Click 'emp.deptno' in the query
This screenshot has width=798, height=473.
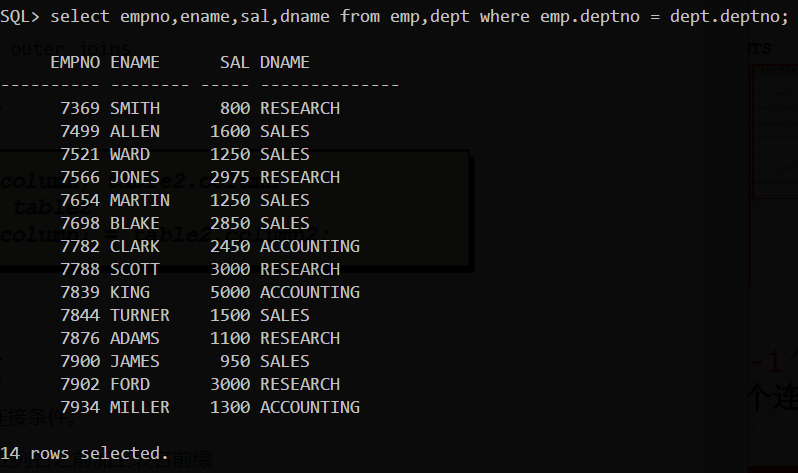click(590, 17)
